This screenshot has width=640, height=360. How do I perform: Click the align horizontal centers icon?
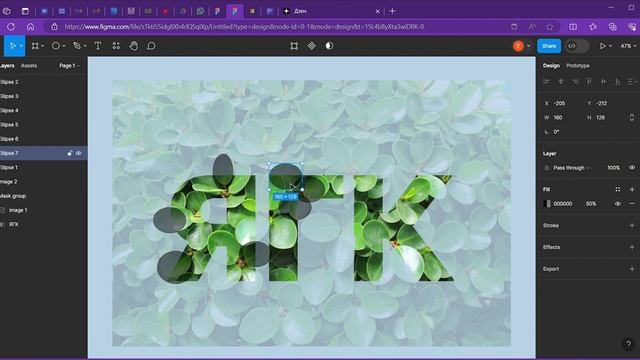tap(561, 82)
